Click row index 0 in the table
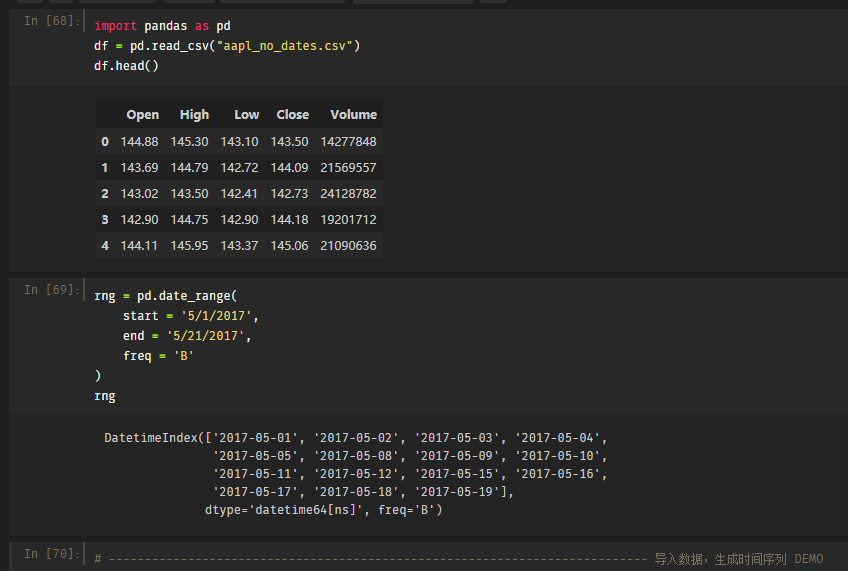This screenshot has height=571, width=848. point(105,142)
